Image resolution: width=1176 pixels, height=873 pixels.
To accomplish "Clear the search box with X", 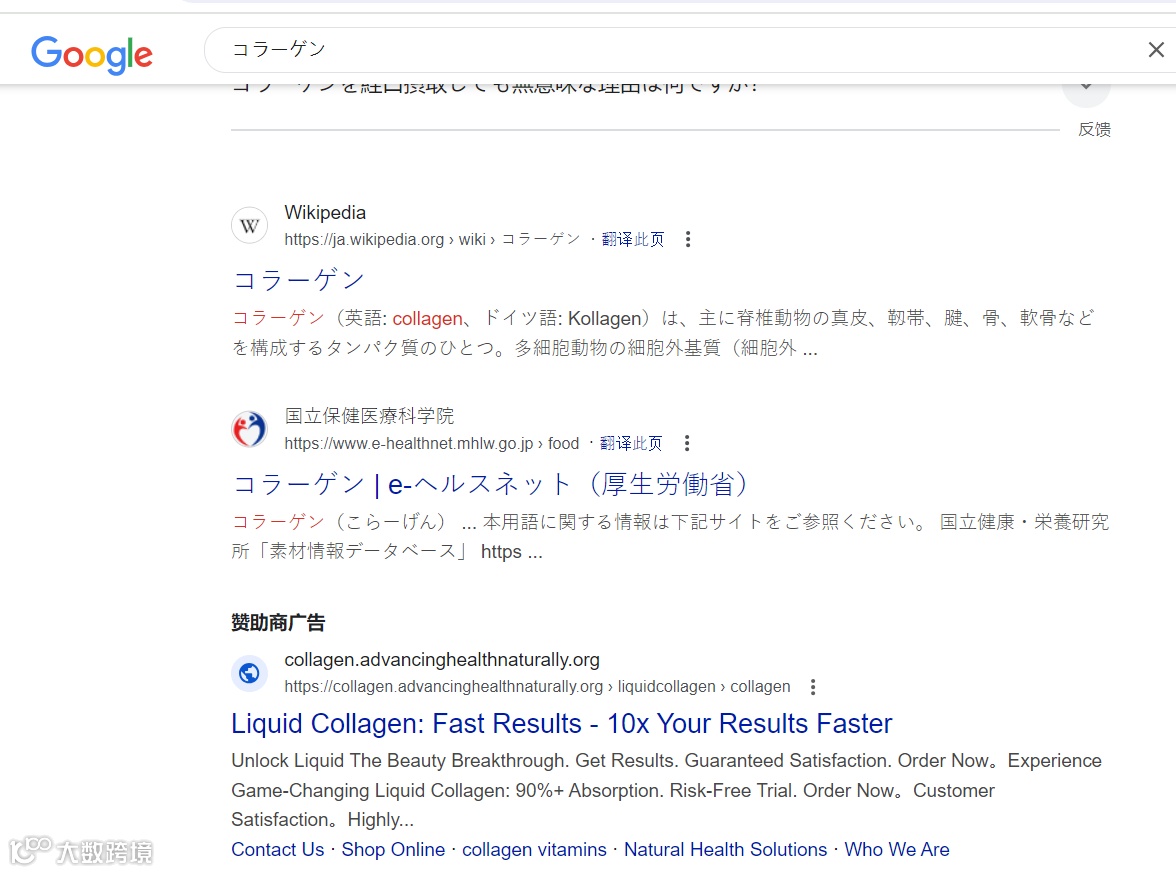I will [x=1156, y=50].
